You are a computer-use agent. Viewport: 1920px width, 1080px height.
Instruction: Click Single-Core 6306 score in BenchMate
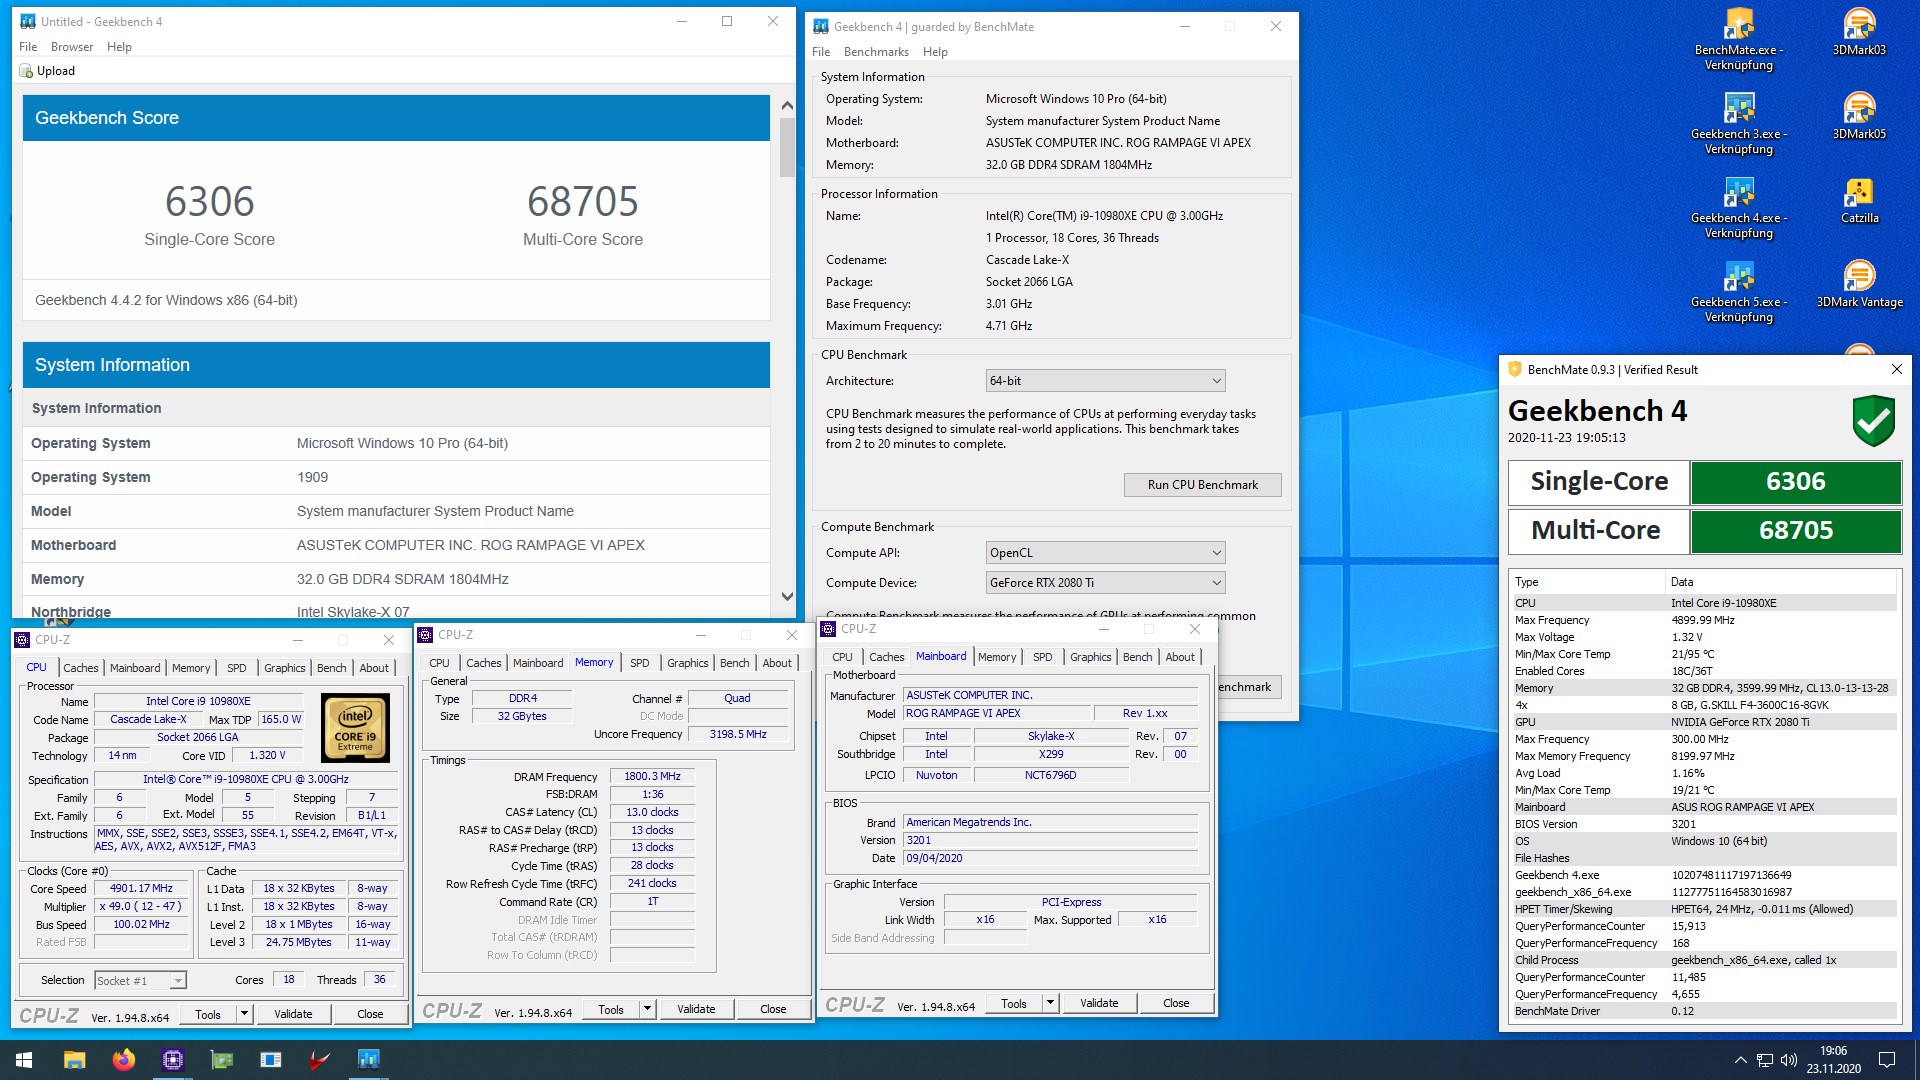pyautogui.click(x=1796, y=482)
